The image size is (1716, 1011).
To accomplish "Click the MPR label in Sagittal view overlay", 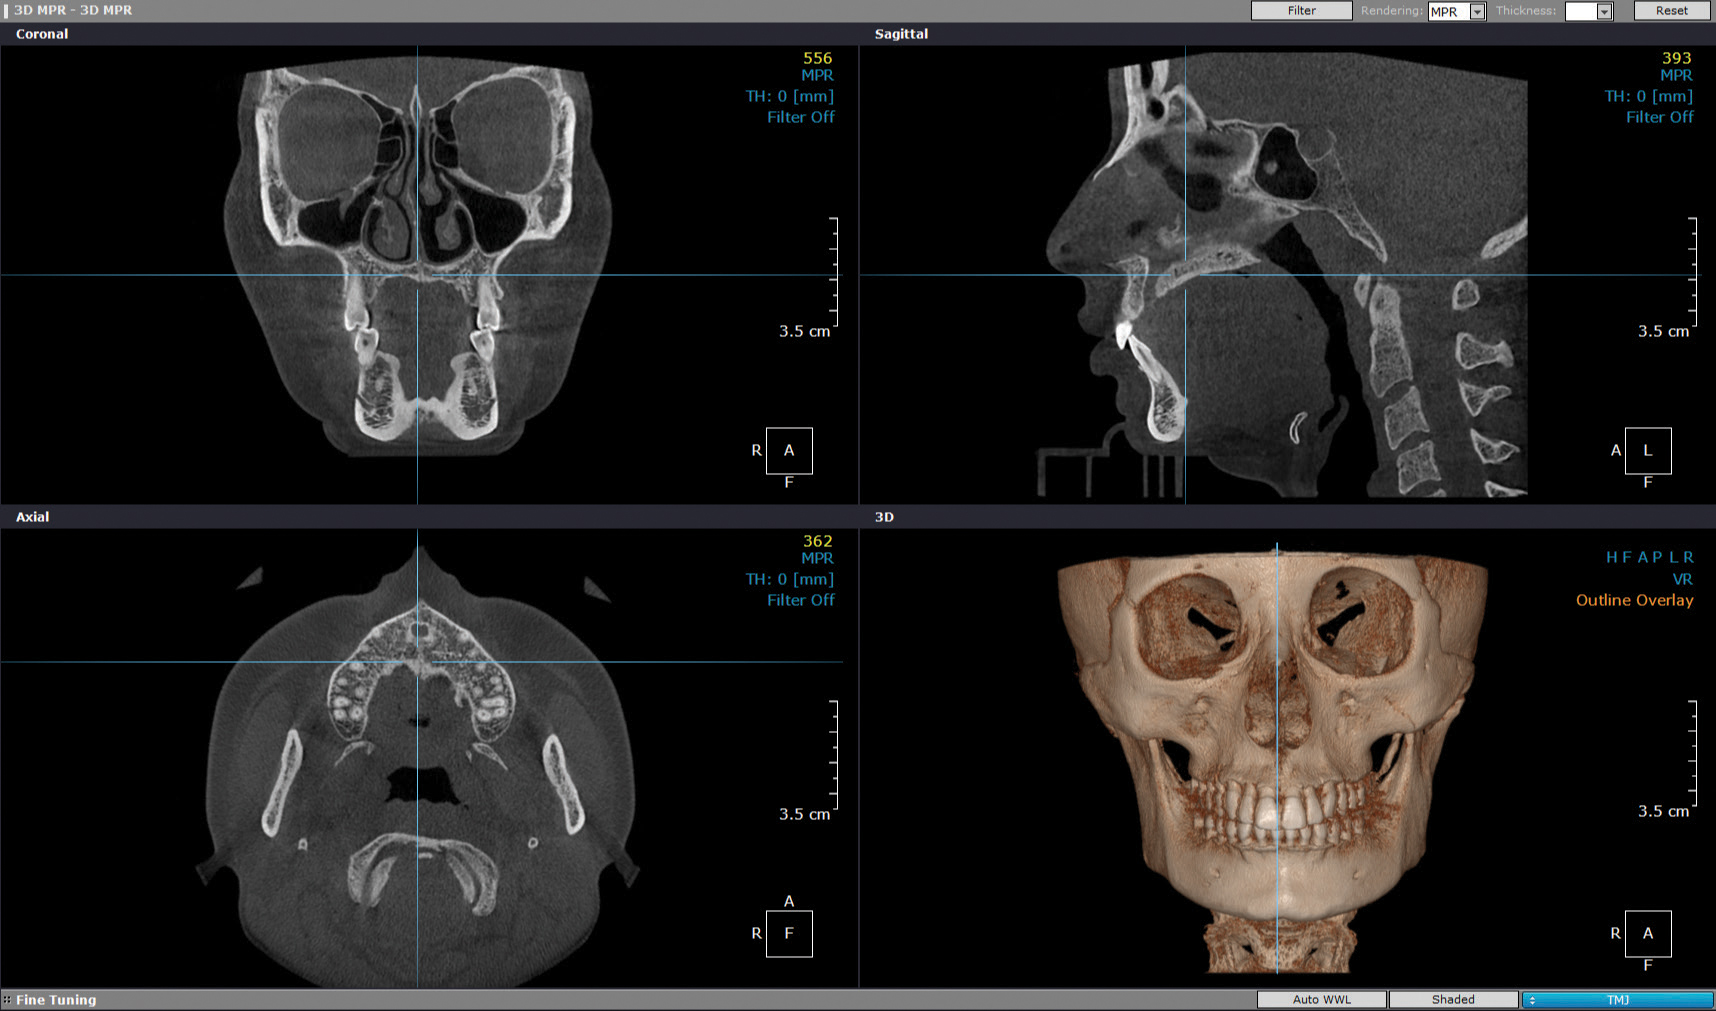I will pos(1676,75).
